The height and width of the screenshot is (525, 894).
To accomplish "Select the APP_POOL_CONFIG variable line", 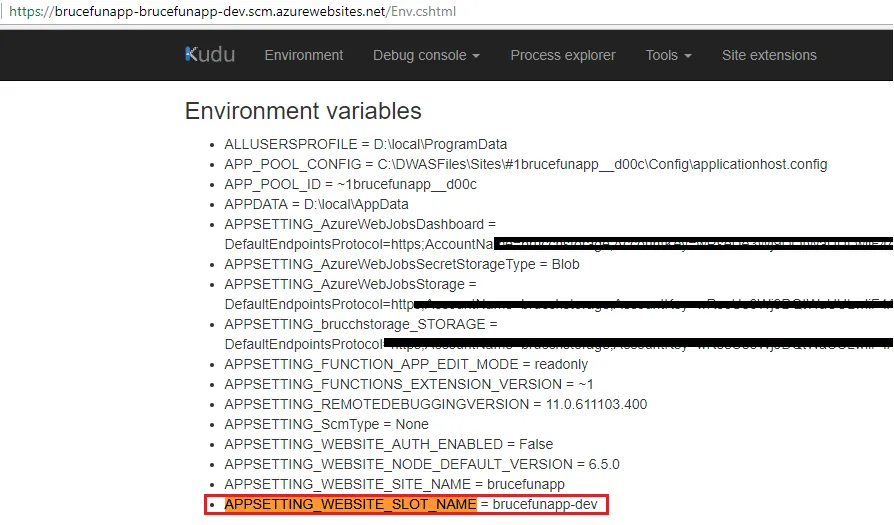I will tap(526, 164).
